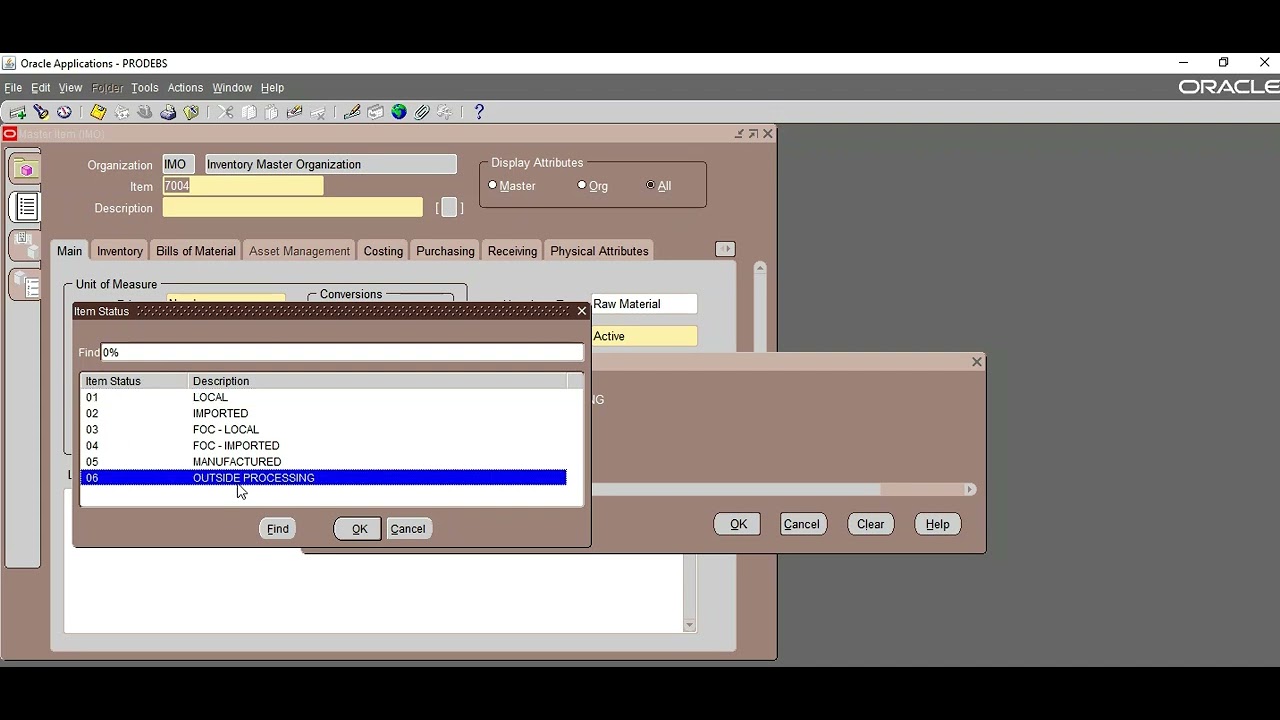Click the Item number field 7004
1280x720 pixels.
243,186
